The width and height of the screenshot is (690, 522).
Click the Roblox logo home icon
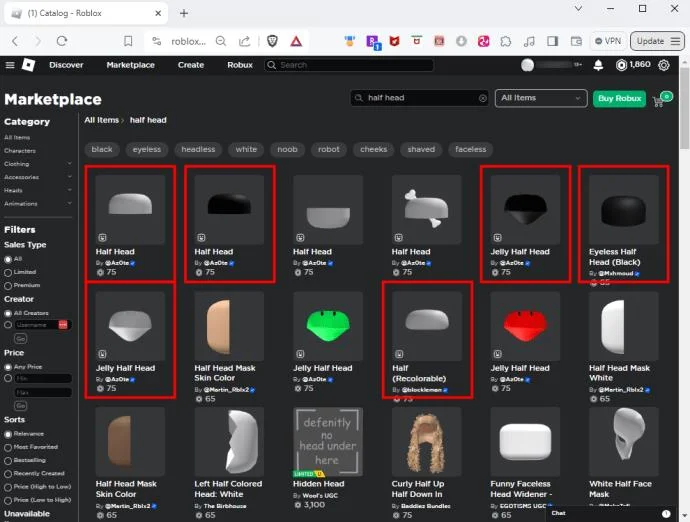tap(29, 65)
